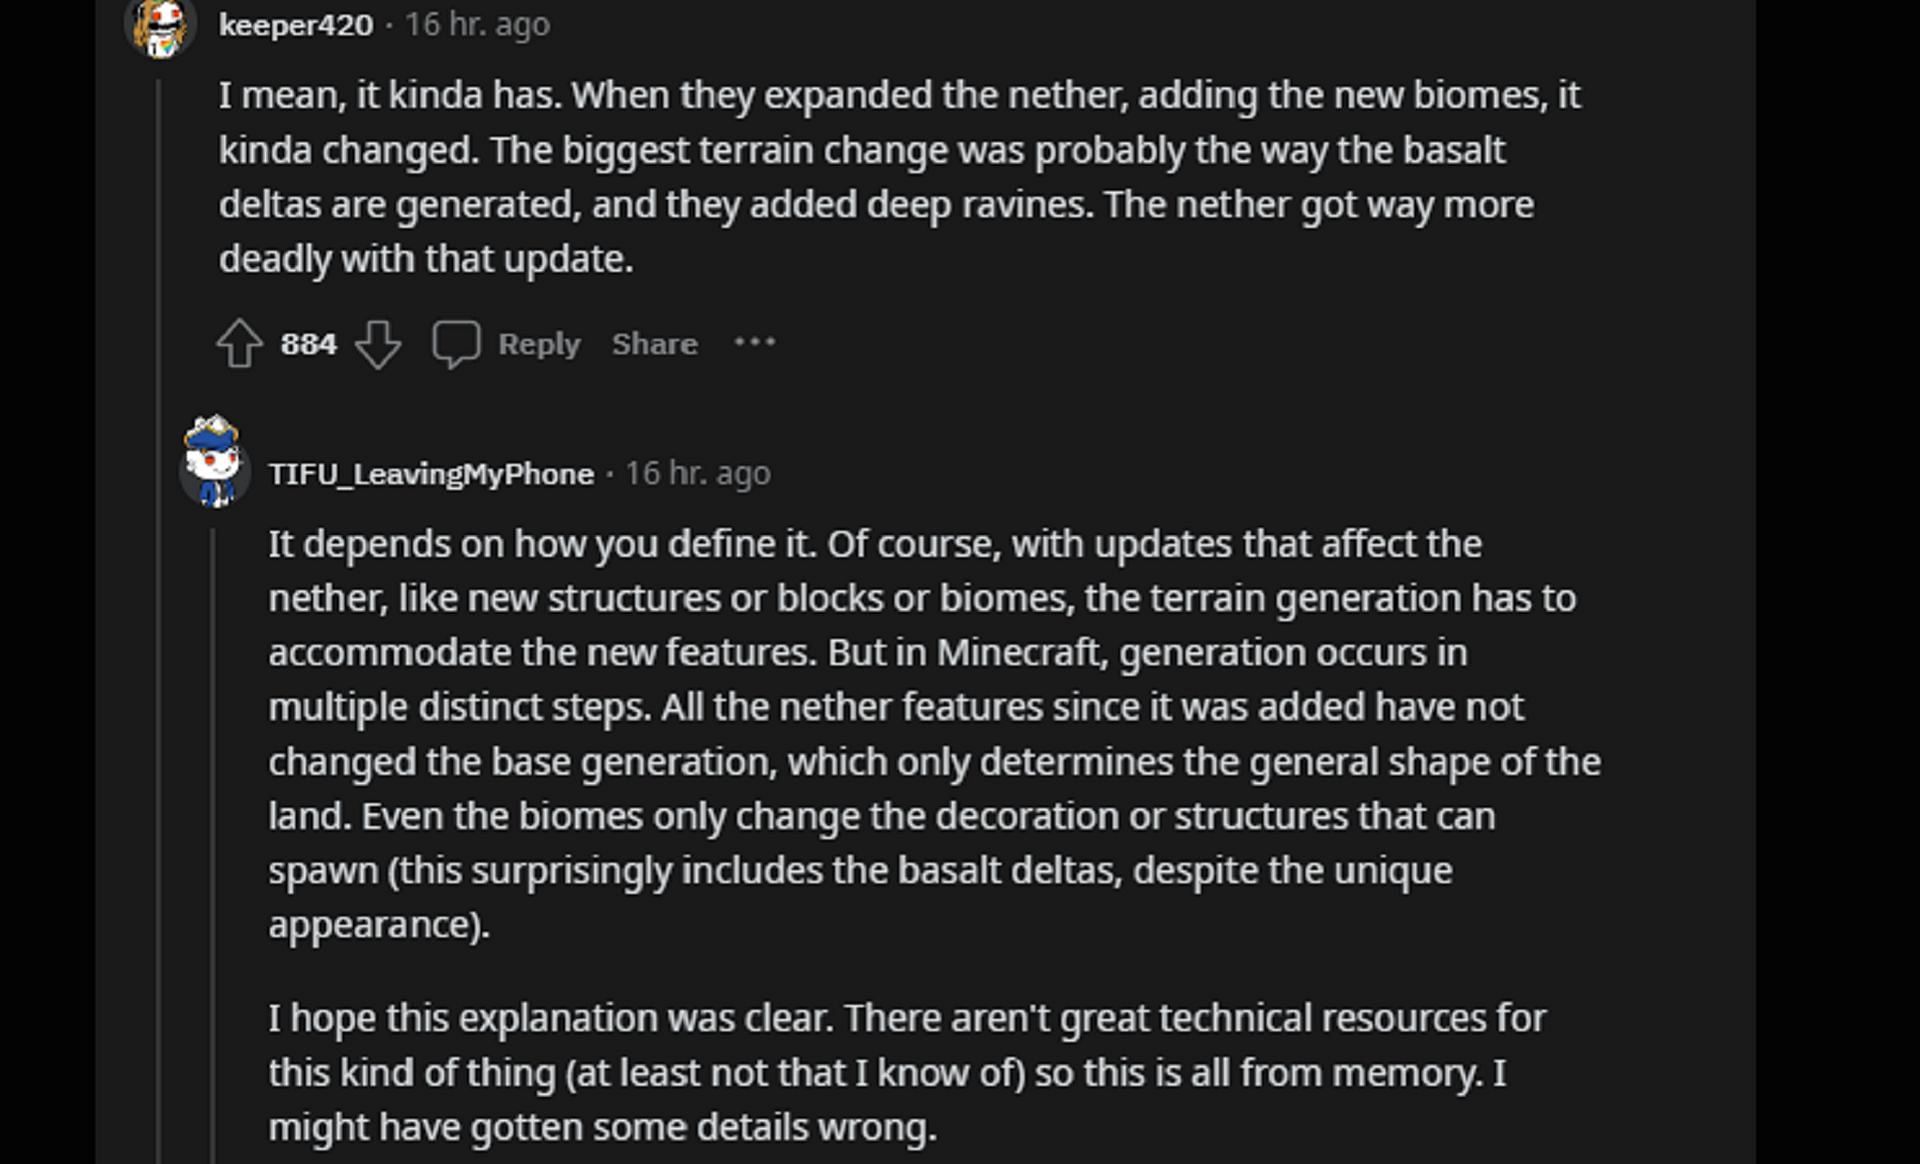Click the upvote toggle on keeper420's comment
The height and width of the screenshot is (1164, 1920).
tap(240, 343)
